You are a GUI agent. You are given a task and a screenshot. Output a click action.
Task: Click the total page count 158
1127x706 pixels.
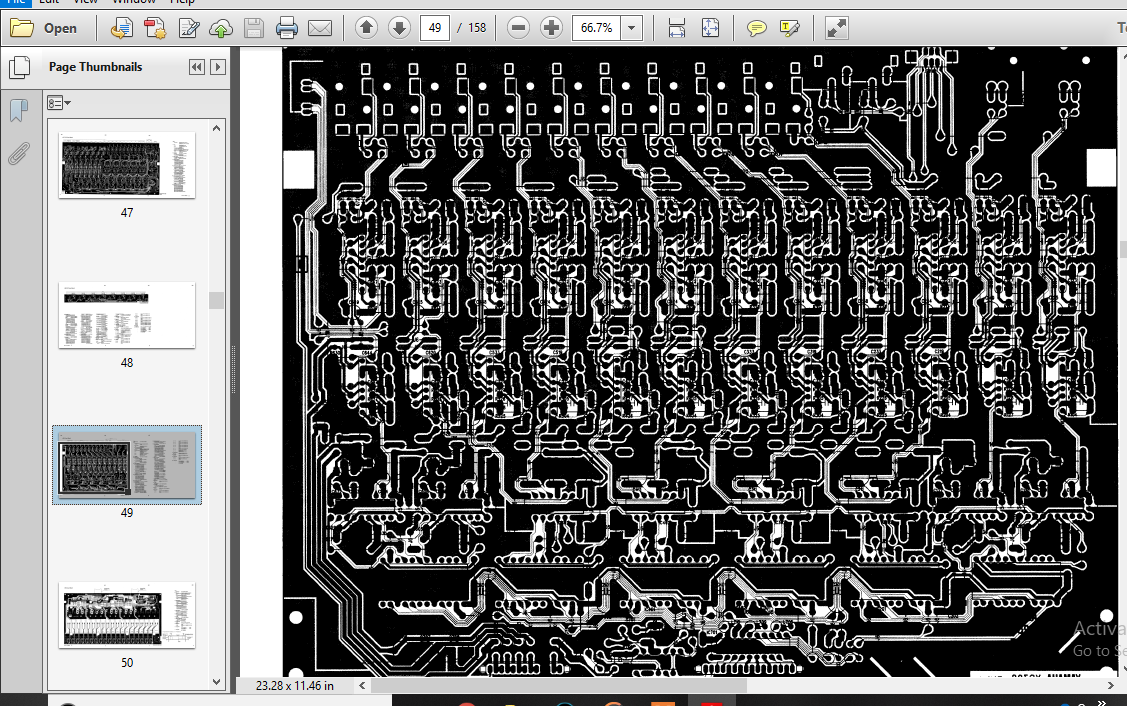477,28
